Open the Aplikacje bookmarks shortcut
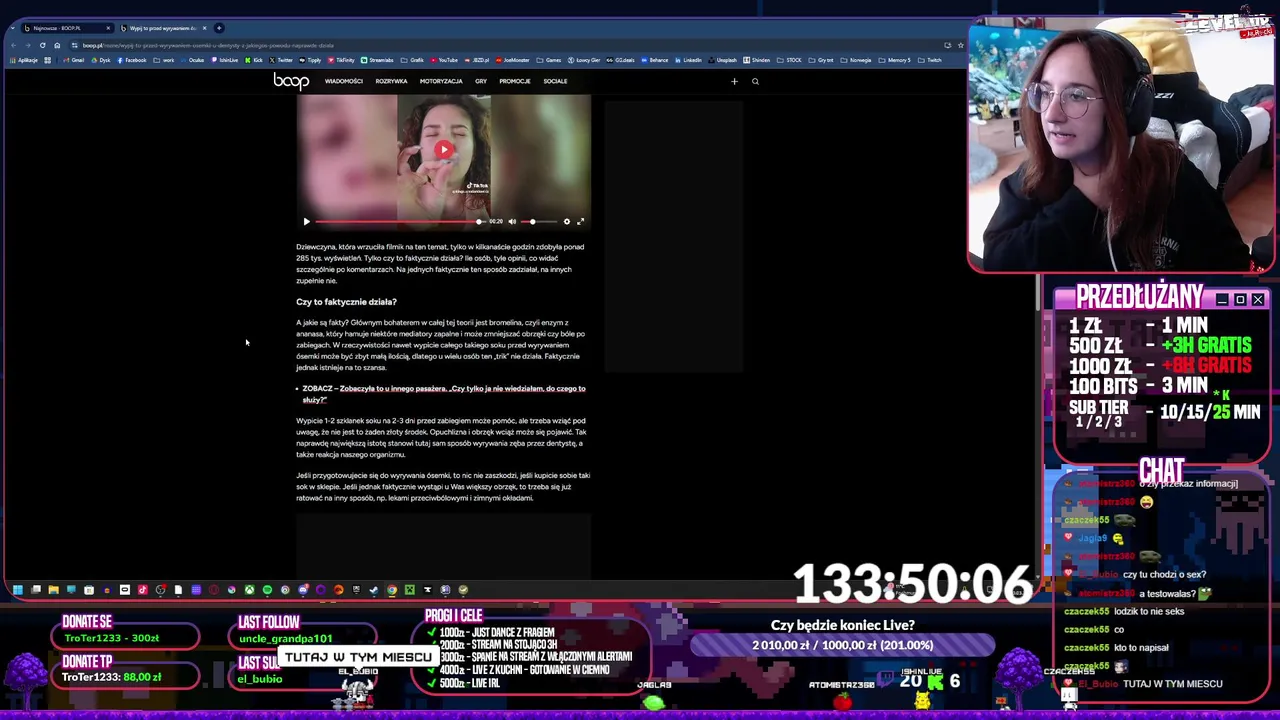This screenshot has height=720, width=1280. click(x=24, y=60)
